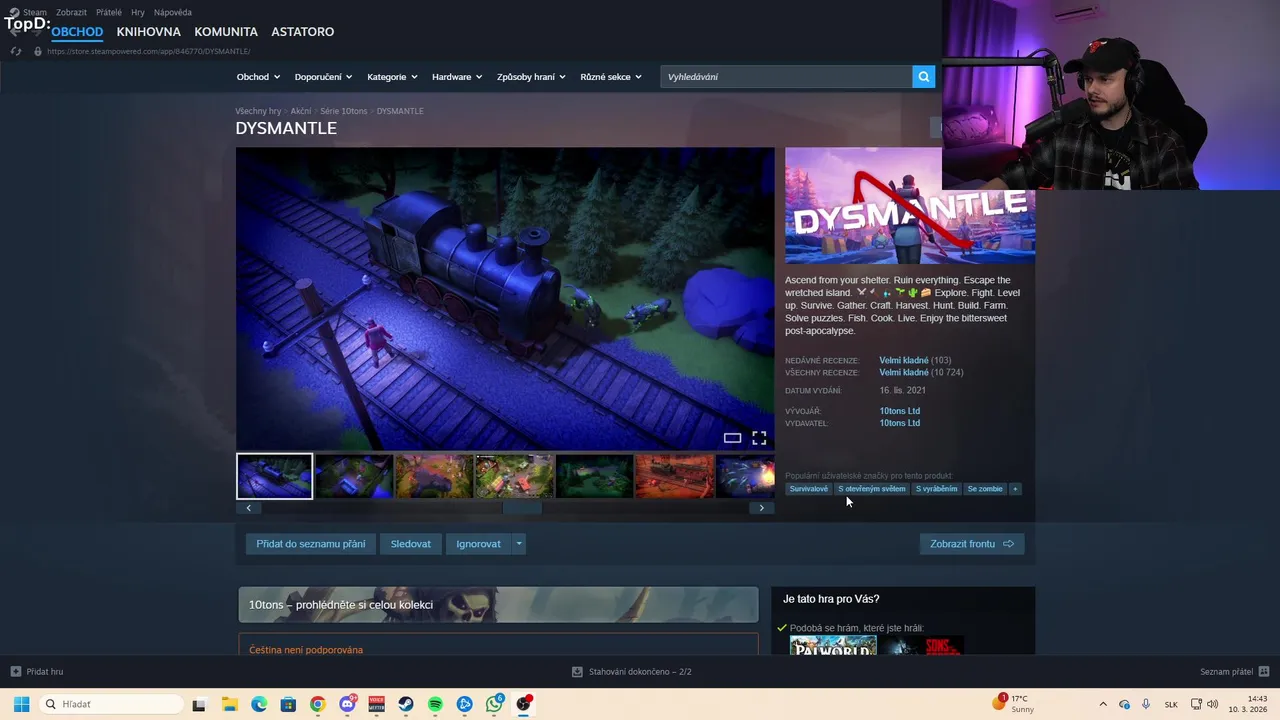Launch Google Chrome from taskbar
The width and height of the screenshot is (1280, 720).
[317, 704]
